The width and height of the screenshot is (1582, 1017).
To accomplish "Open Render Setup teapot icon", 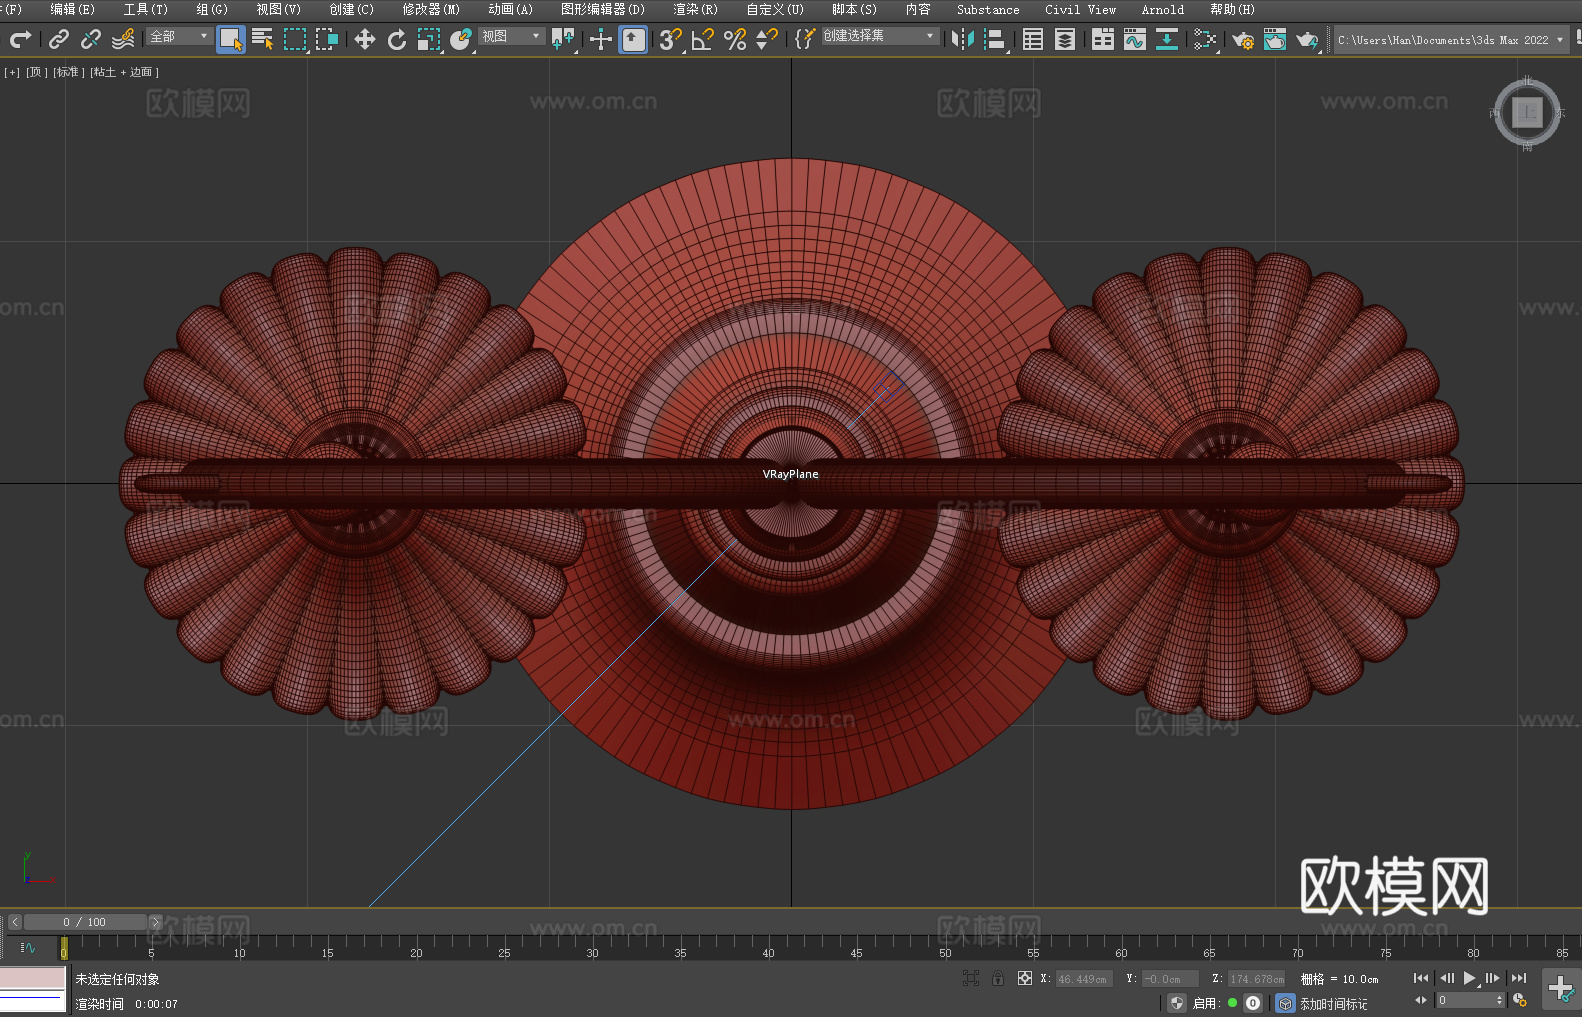I will click(1242, 40).
